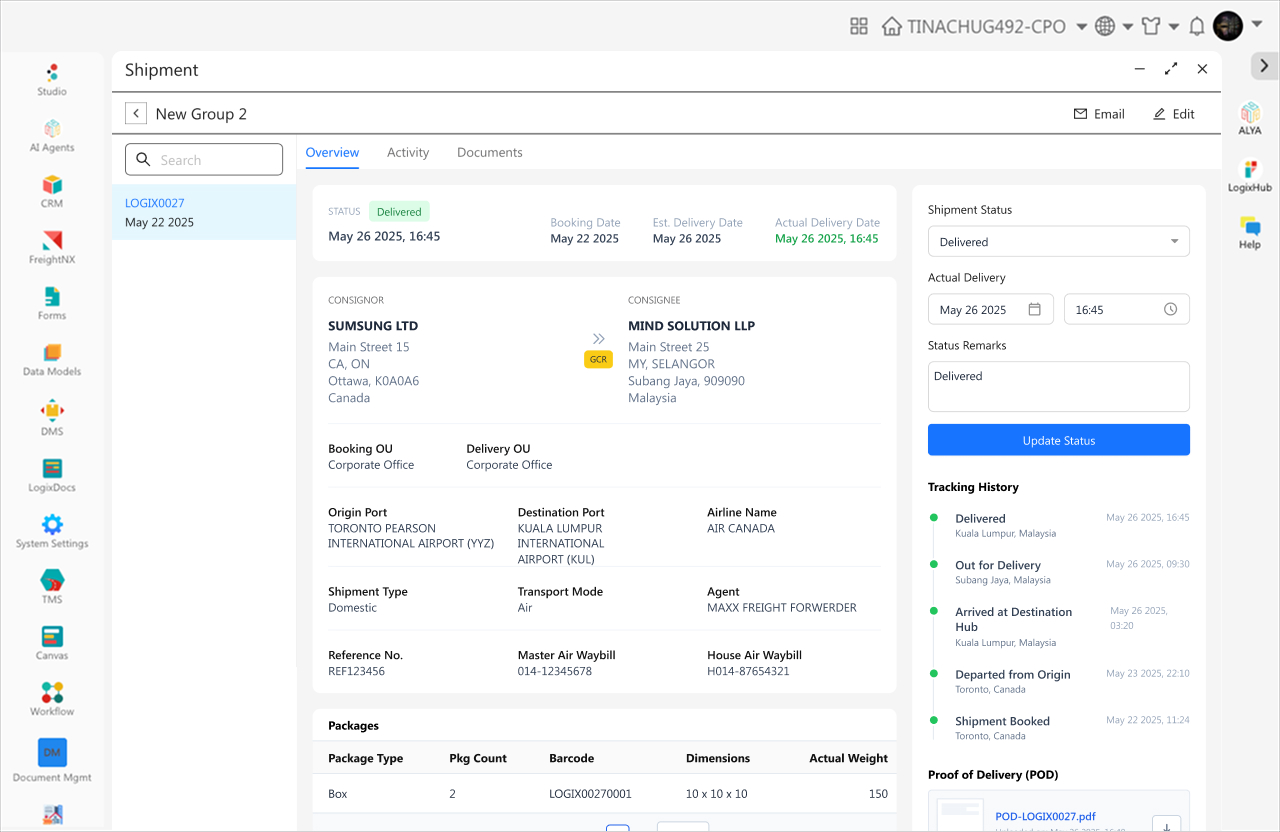
Task: Click Shipment Booked tracking entry
Action: (x=1002, y=721)
